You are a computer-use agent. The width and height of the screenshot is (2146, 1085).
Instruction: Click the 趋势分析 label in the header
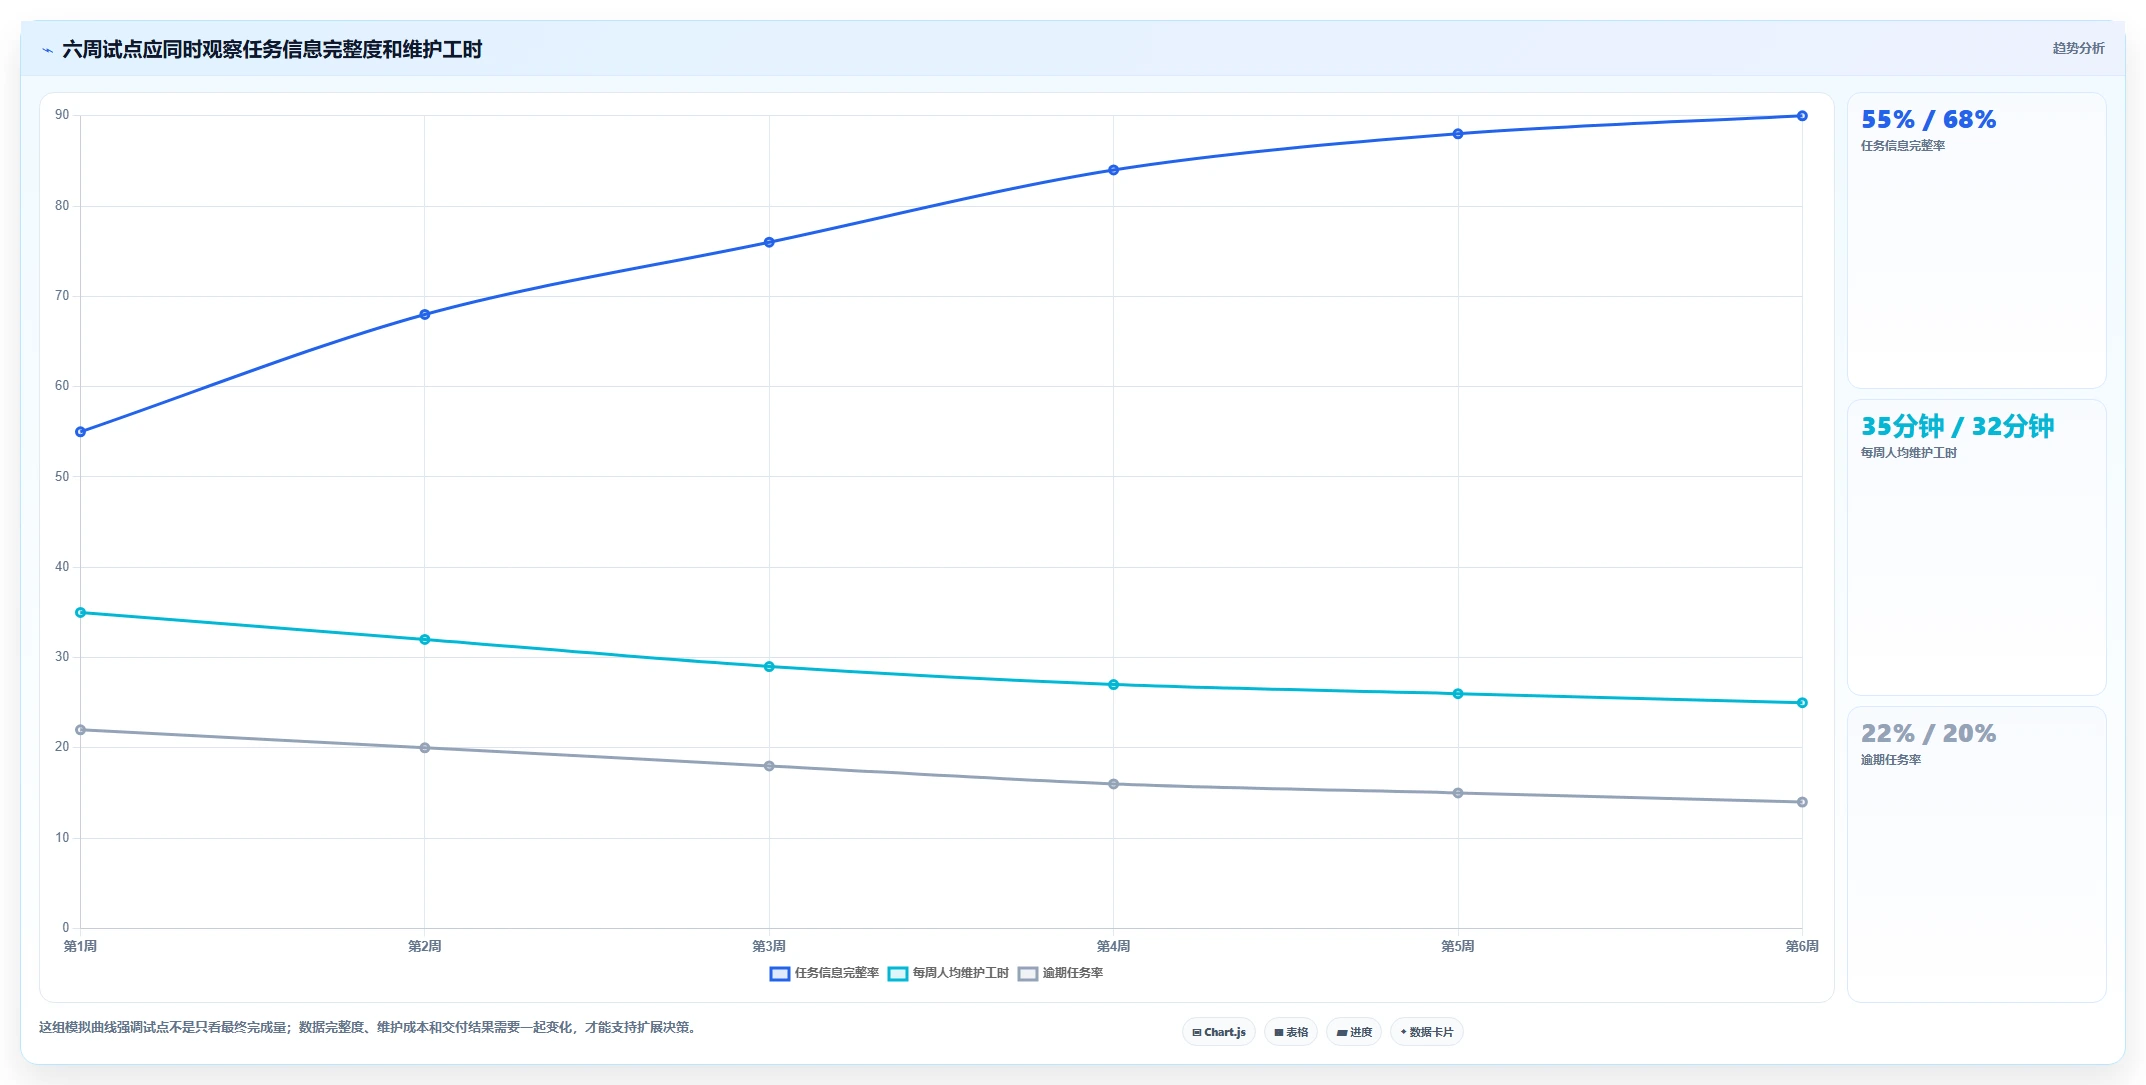click(2078, 48)
